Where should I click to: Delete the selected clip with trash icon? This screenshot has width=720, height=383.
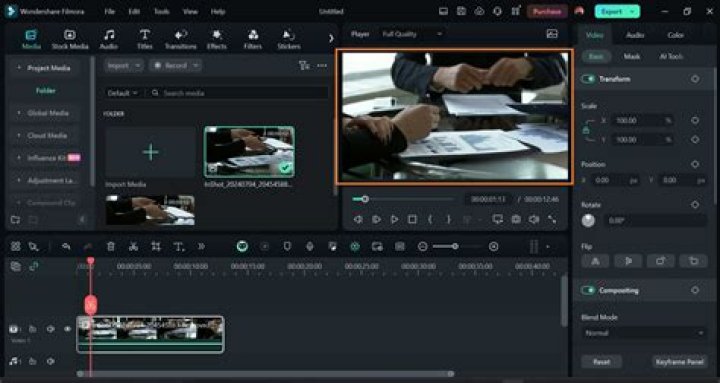click(111, 247)
